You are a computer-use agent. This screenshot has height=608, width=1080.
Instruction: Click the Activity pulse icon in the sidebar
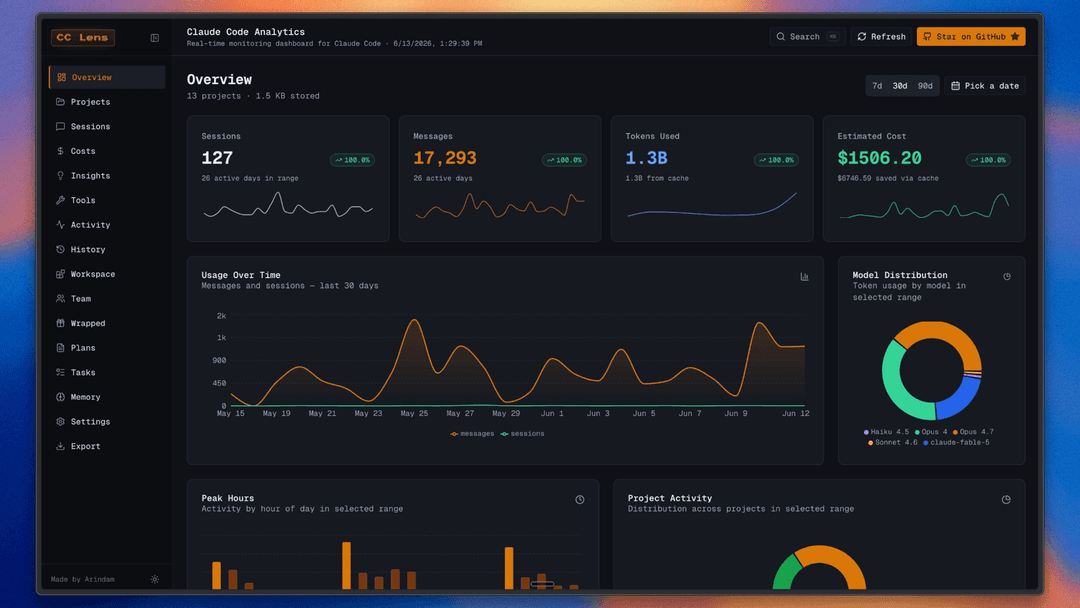click(x=61, y=224)
